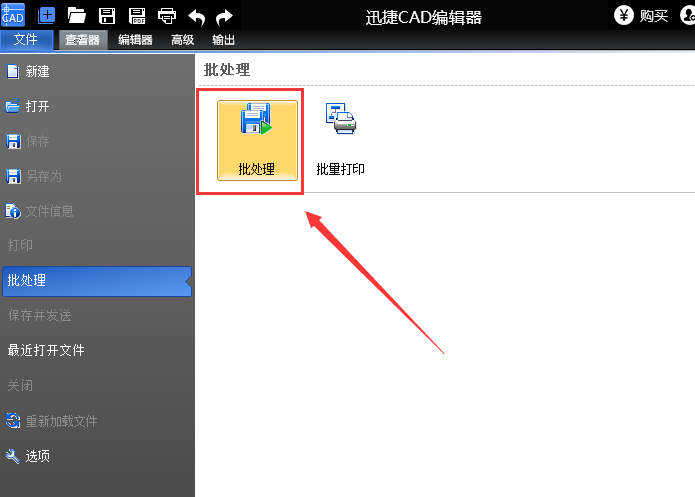Viewport: 695px width, 497px height.
Task: Launch the 批处理 batch process button
Action: click(x=257, y=141)
